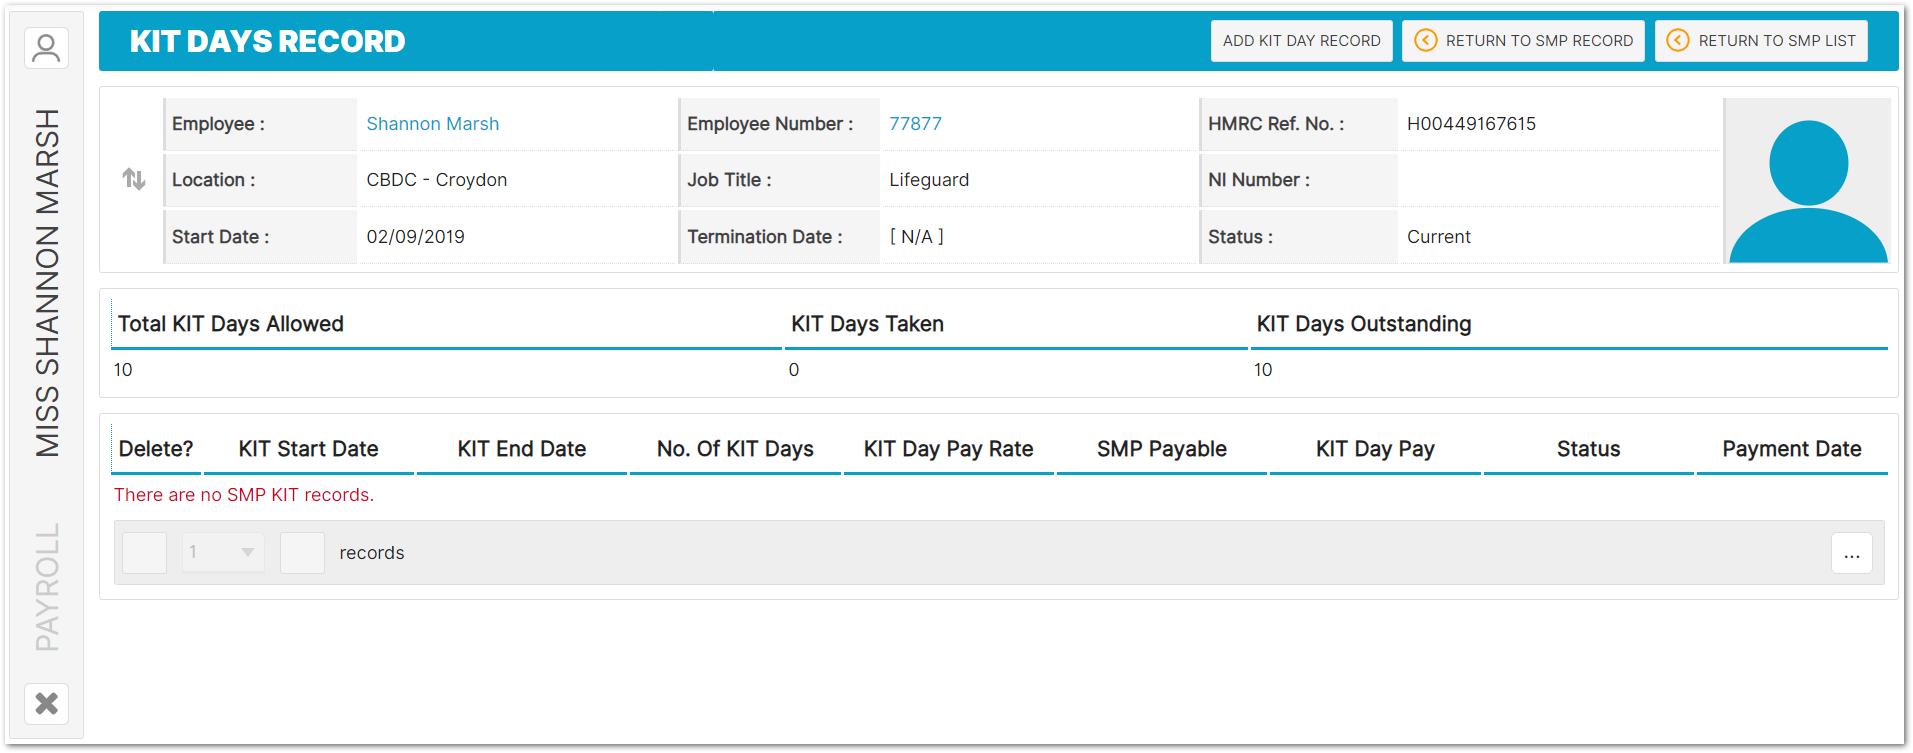Follow the employee number 77877 link
Viewport: 1913px width, 753px height.
[x=915, y=124]
